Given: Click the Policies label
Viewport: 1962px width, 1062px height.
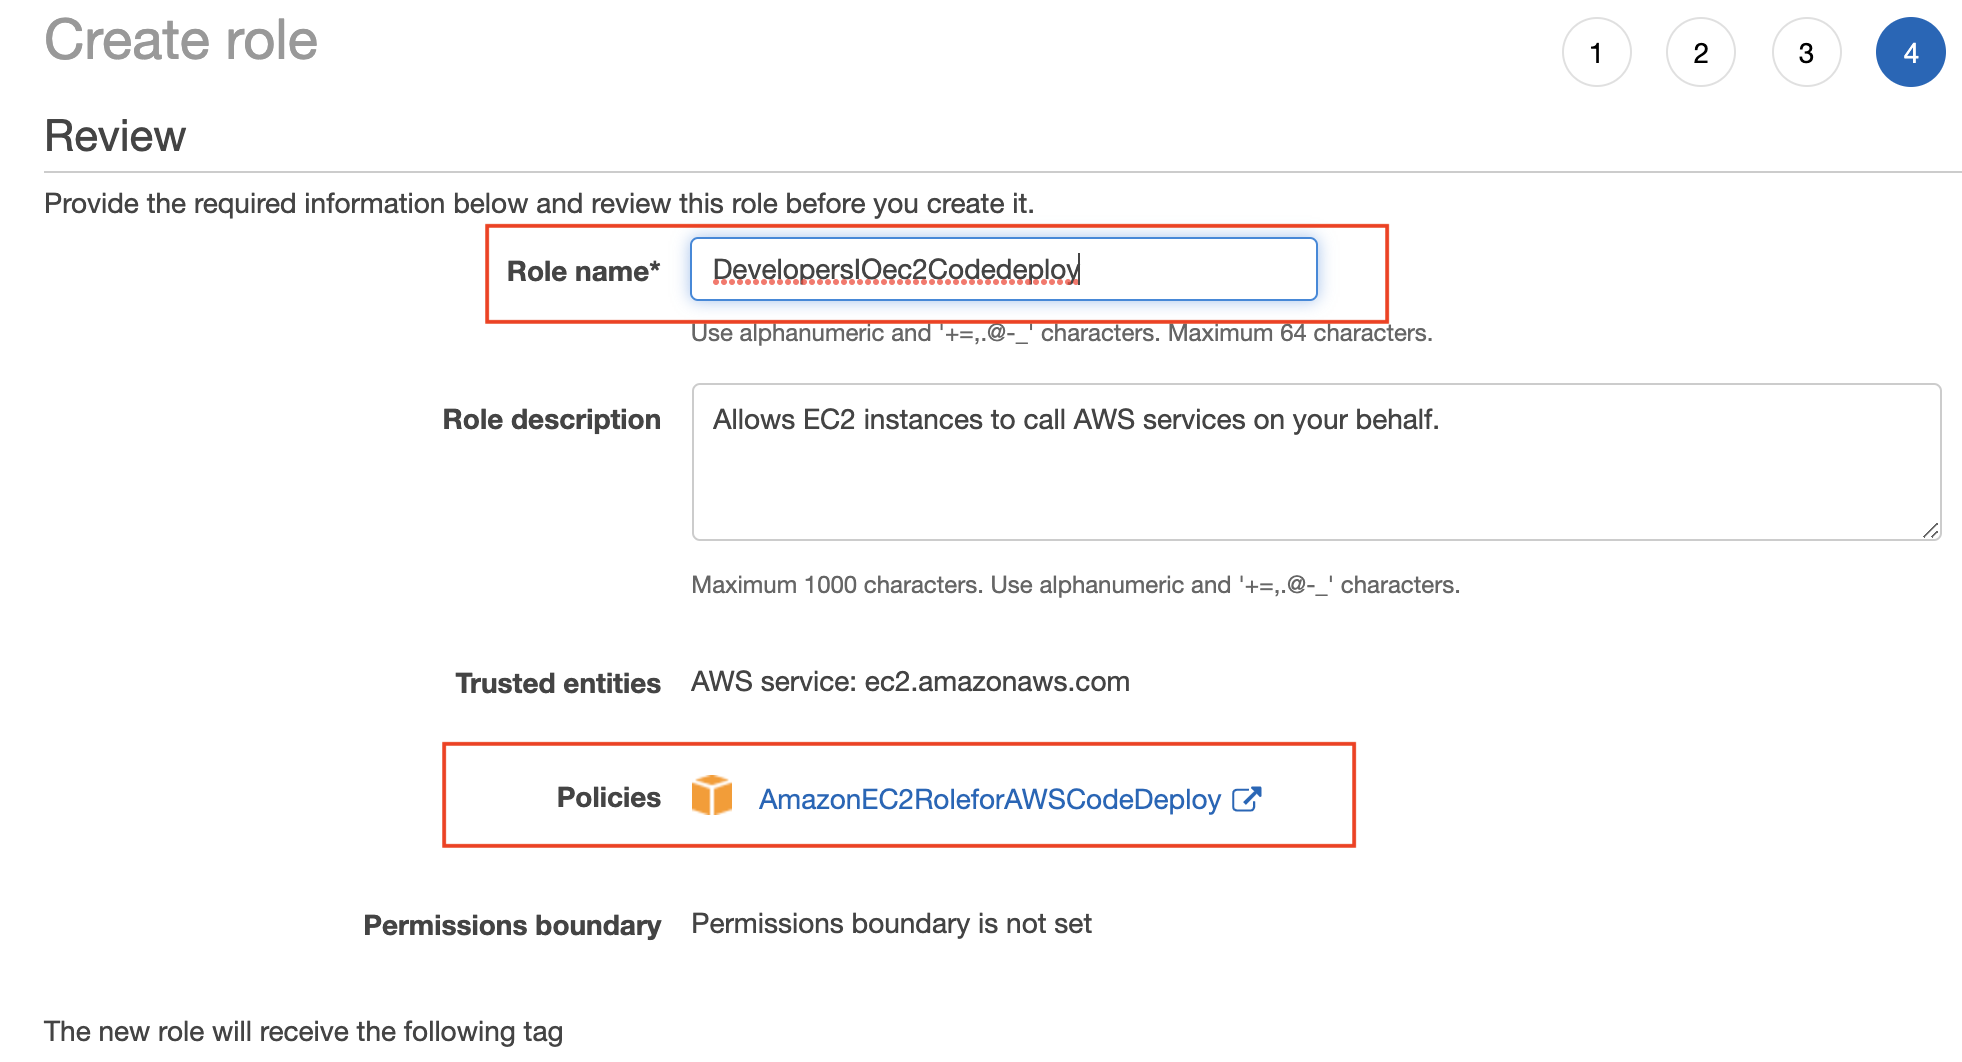Looking at the screenshot, I should 609,797.
